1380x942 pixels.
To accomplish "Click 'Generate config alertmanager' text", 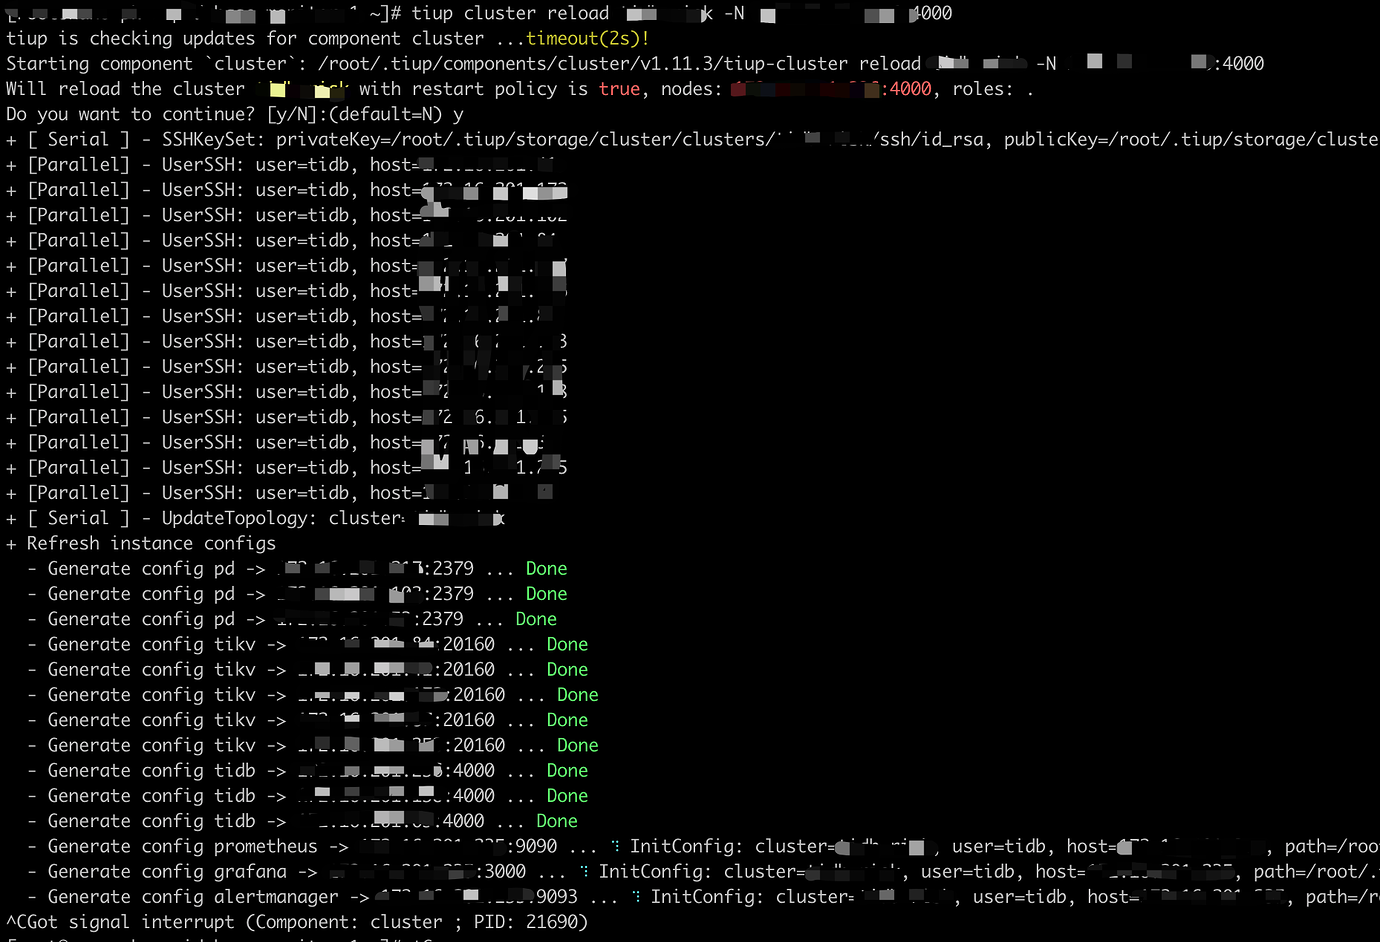I will (x=193, y=896).
